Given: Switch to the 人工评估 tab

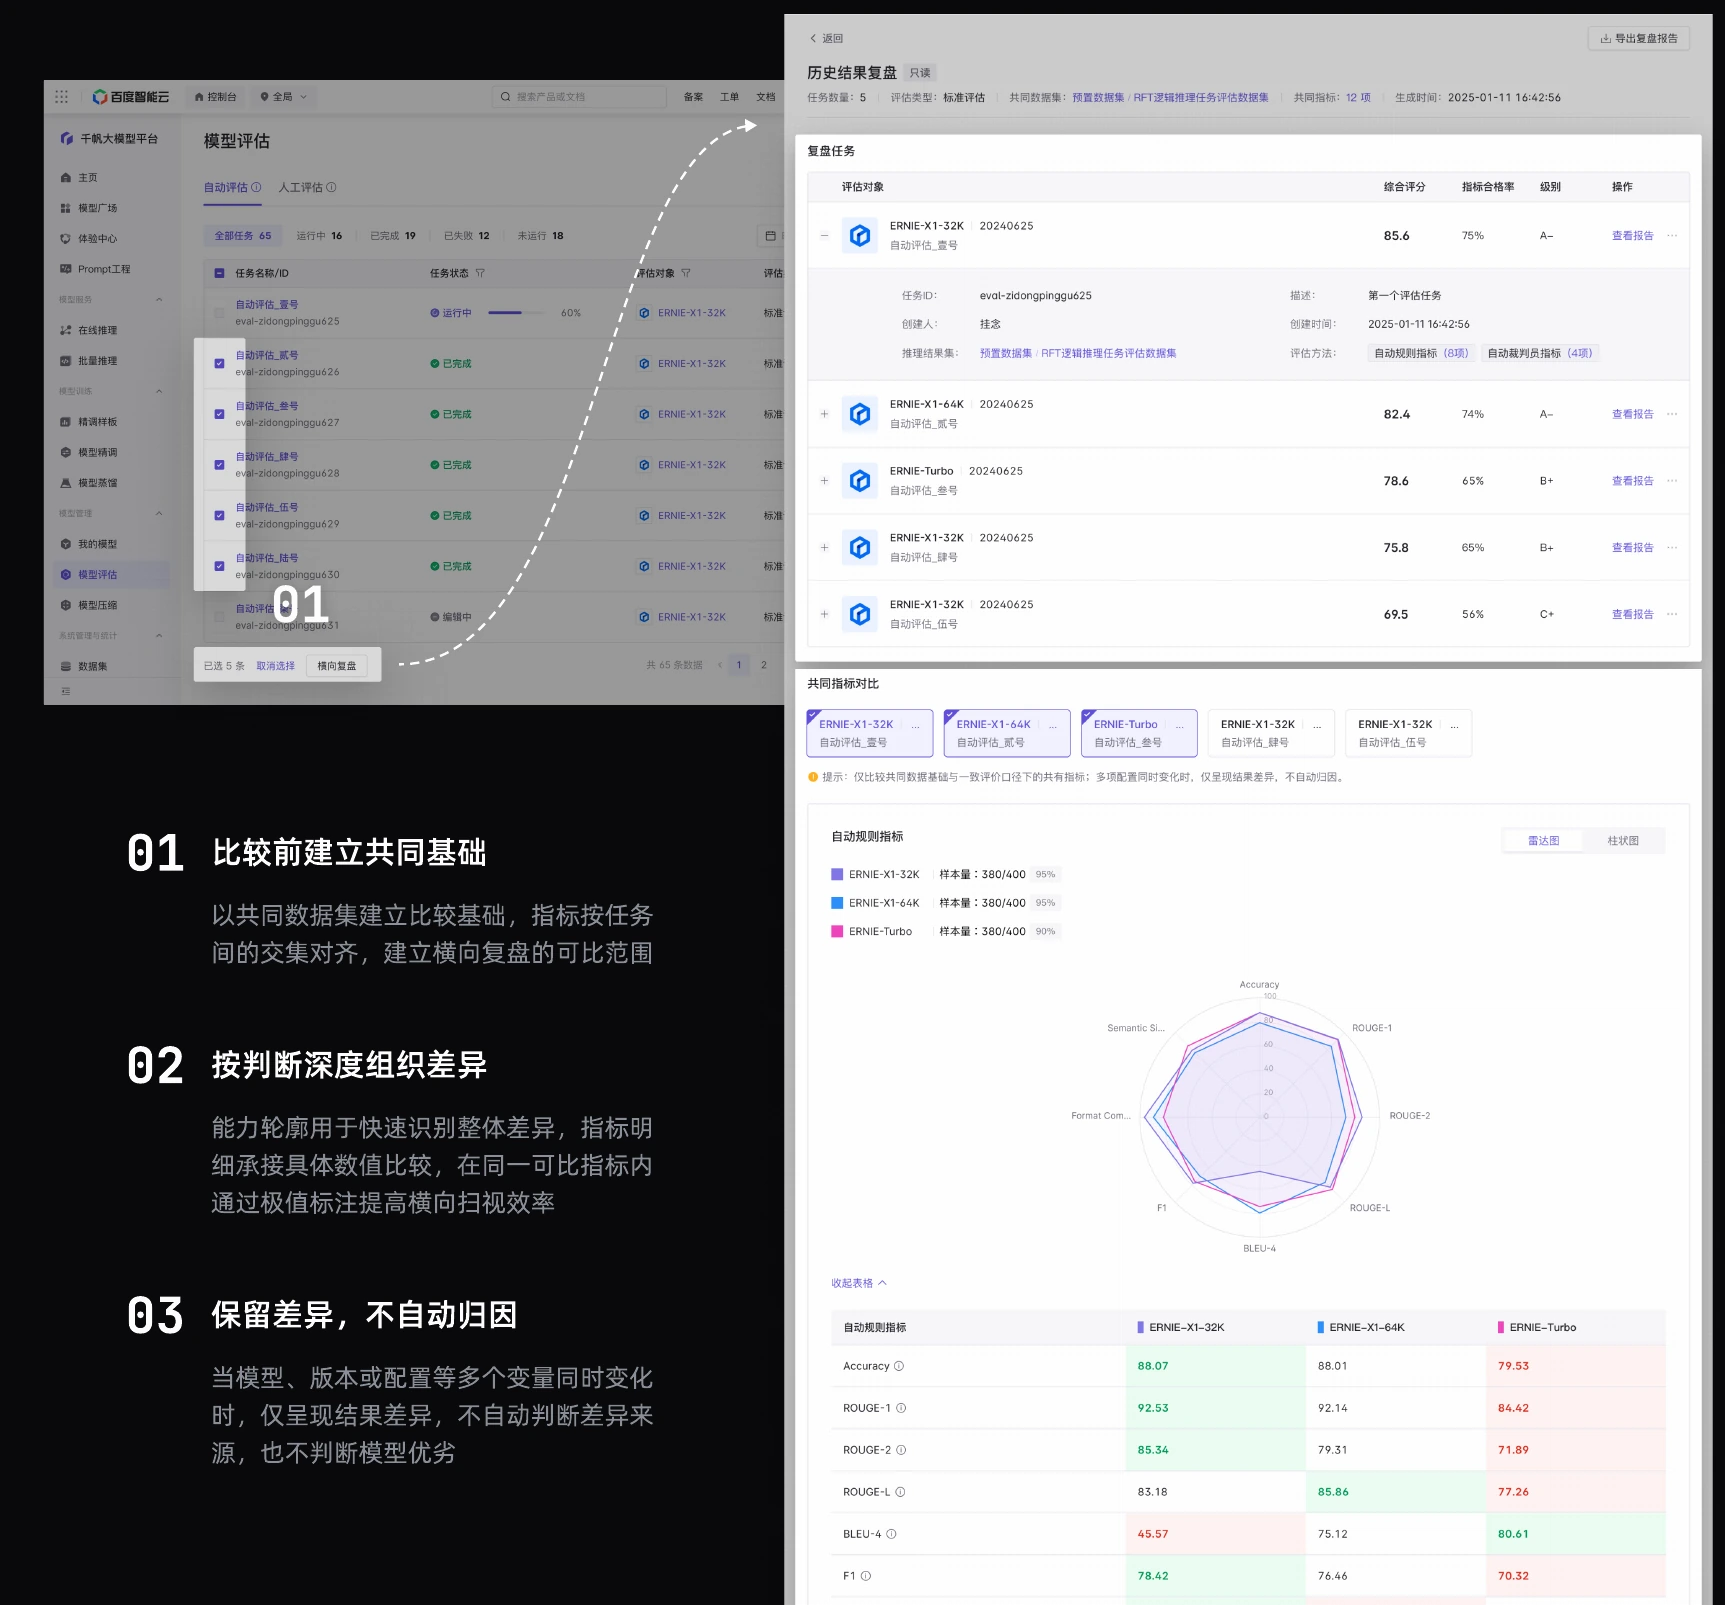Looking at the screenshot, I should [x=307, y=187].
